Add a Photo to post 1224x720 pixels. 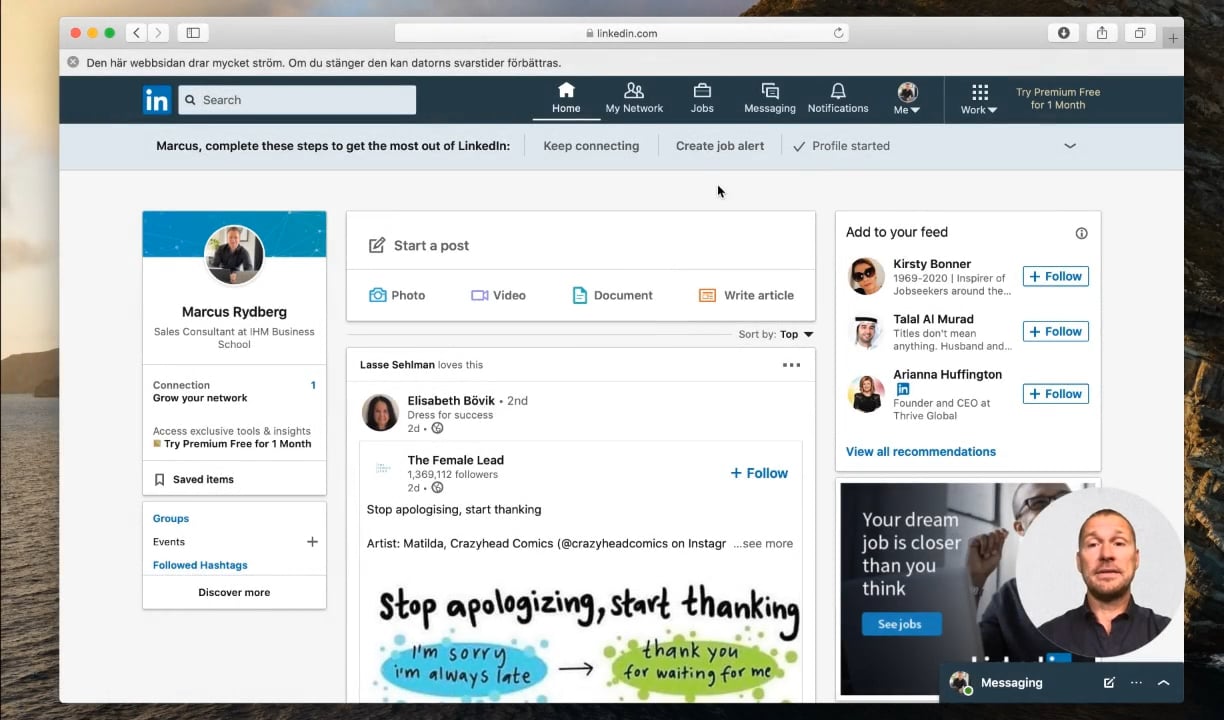(397, 295)
